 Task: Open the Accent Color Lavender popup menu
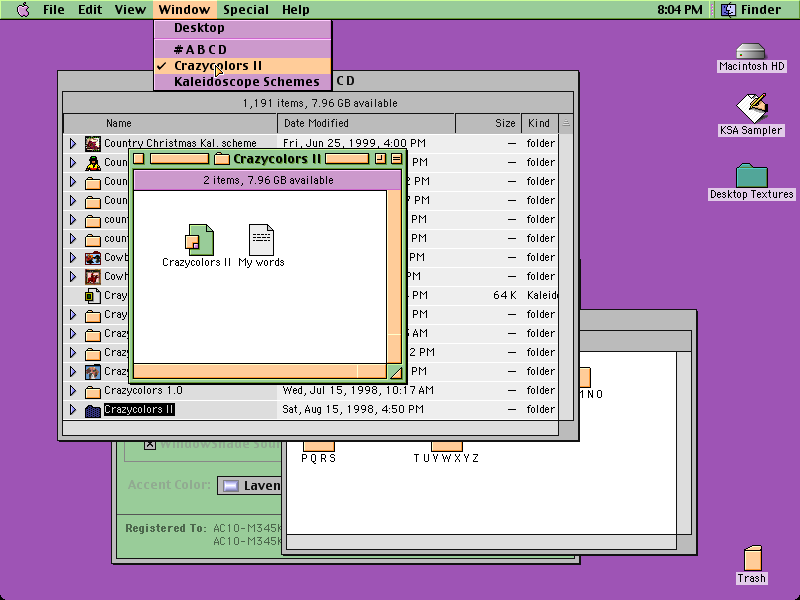coord(249,485)
